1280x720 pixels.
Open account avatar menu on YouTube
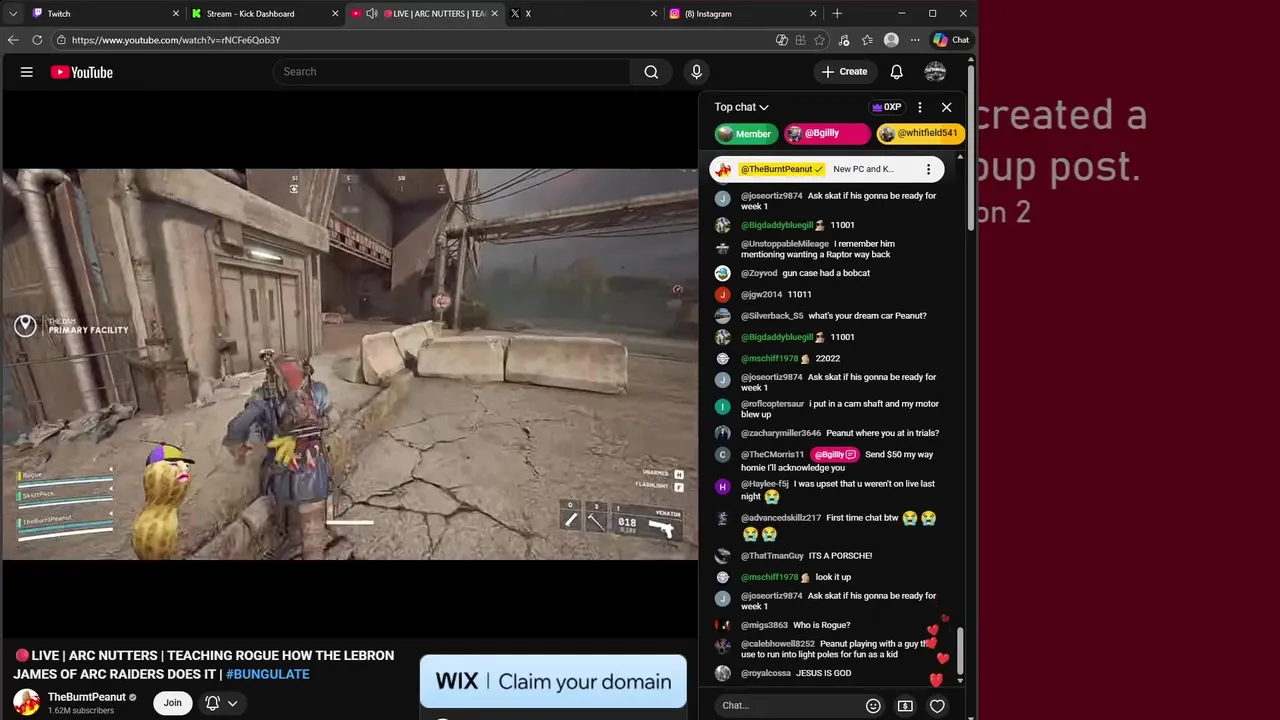tap(935, 72)
